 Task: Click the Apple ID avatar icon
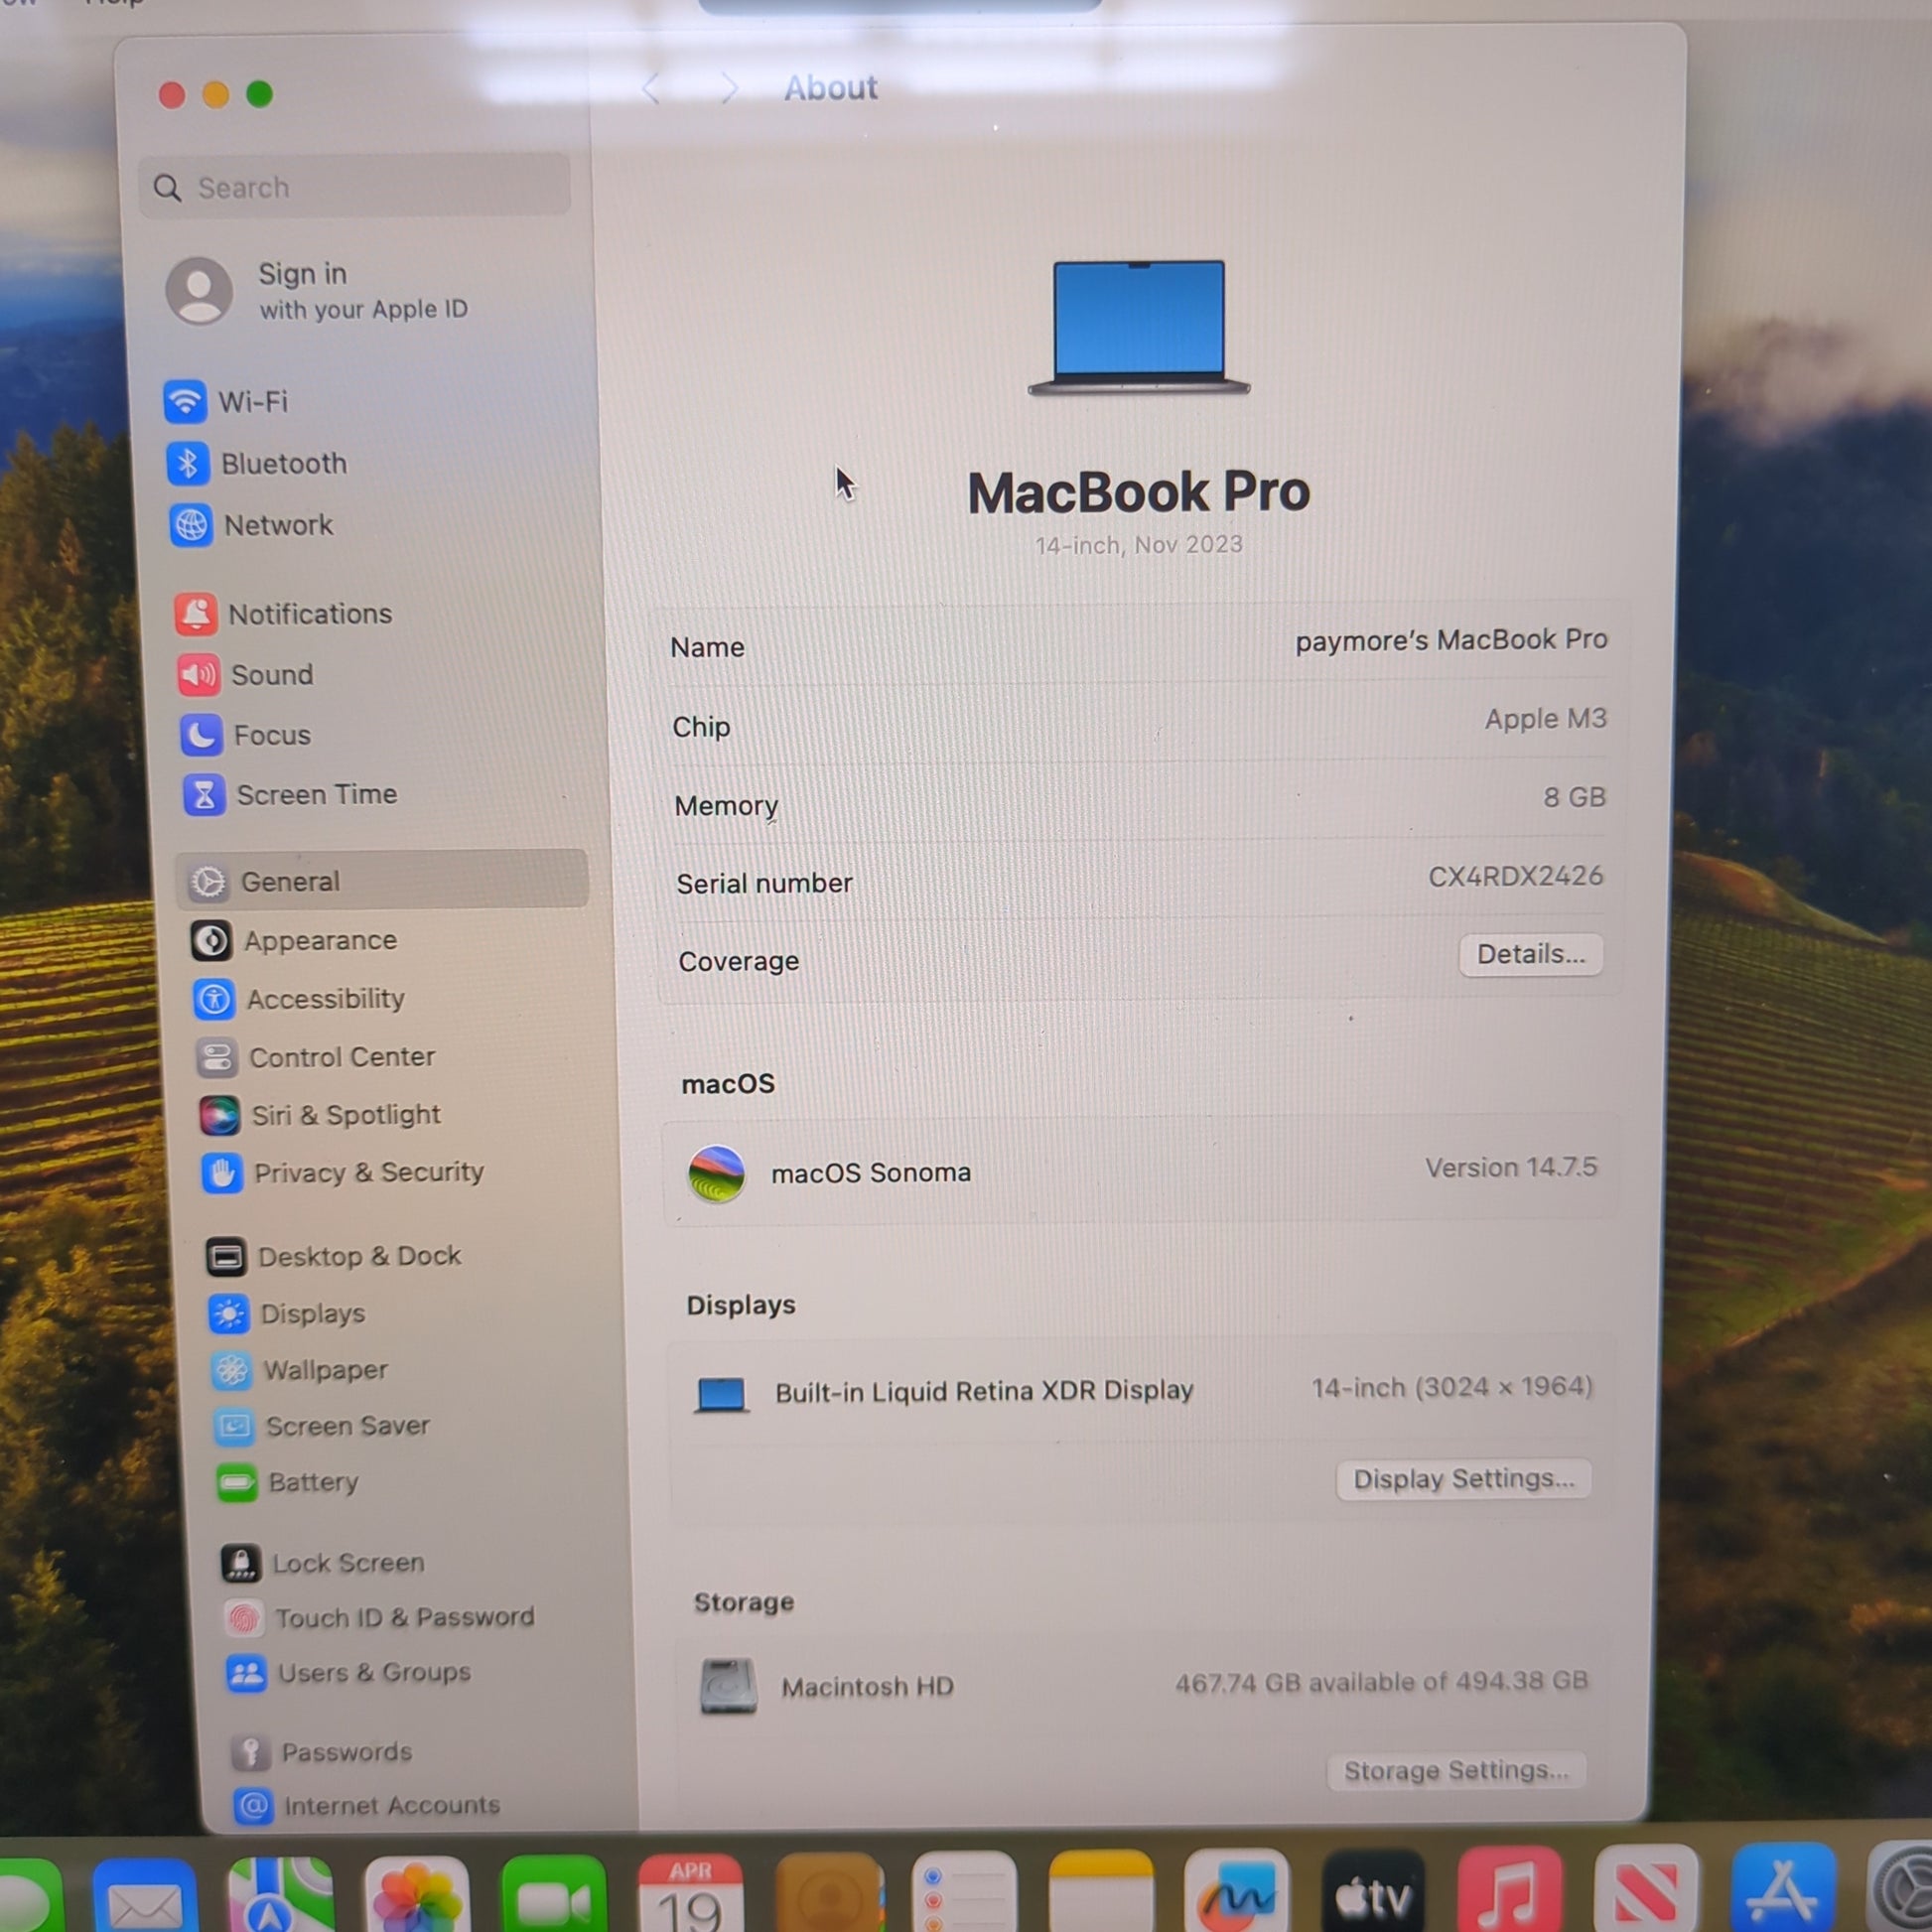(x=199, y=291)
